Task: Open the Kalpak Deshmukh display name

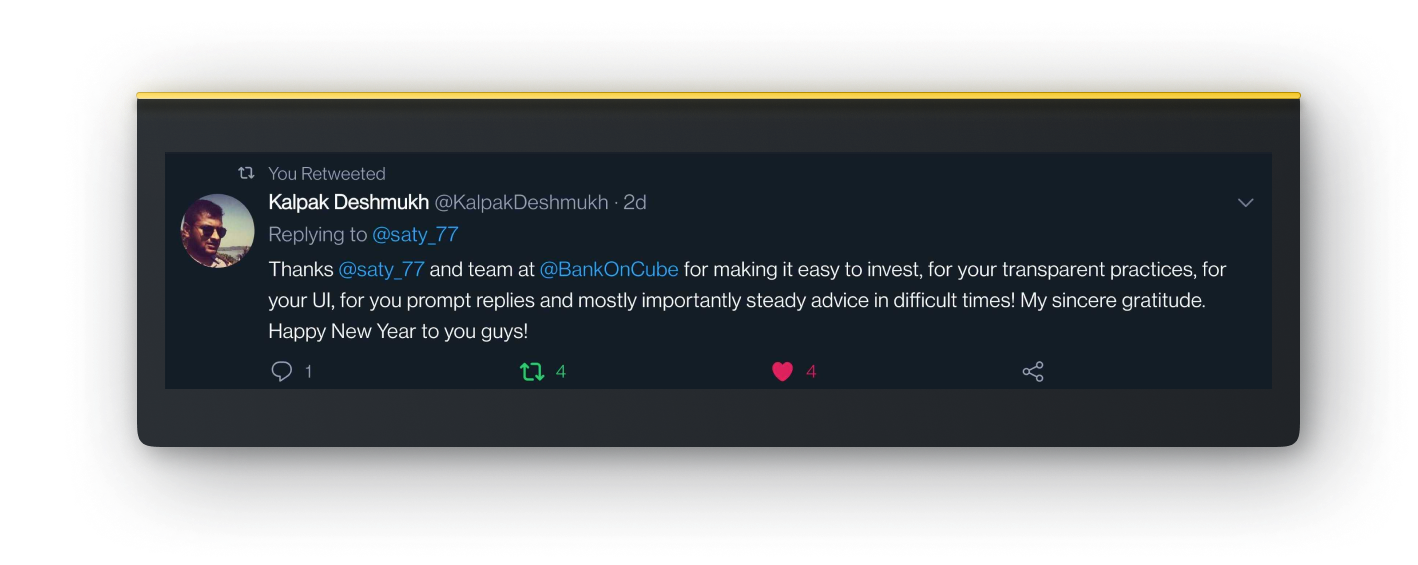Action: (348, 202)
